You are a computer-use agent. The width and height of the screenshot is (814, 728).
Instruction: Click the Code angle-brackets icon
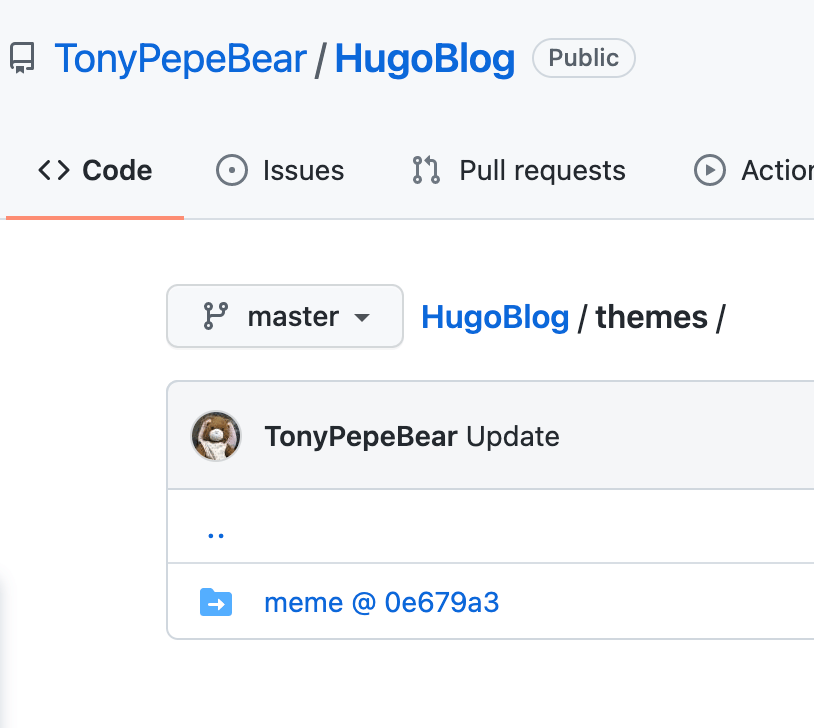point(54,170)
